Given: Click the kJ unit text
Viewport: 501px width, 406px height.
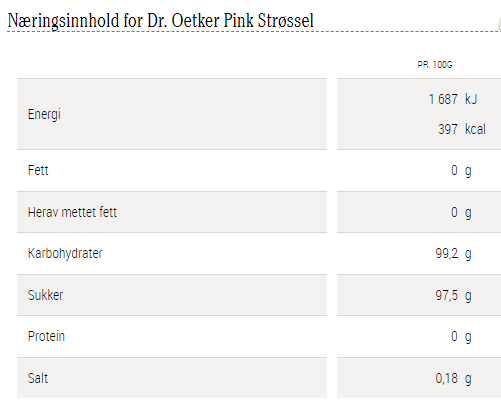Looking at the screenshot, I should coord(471,99).
